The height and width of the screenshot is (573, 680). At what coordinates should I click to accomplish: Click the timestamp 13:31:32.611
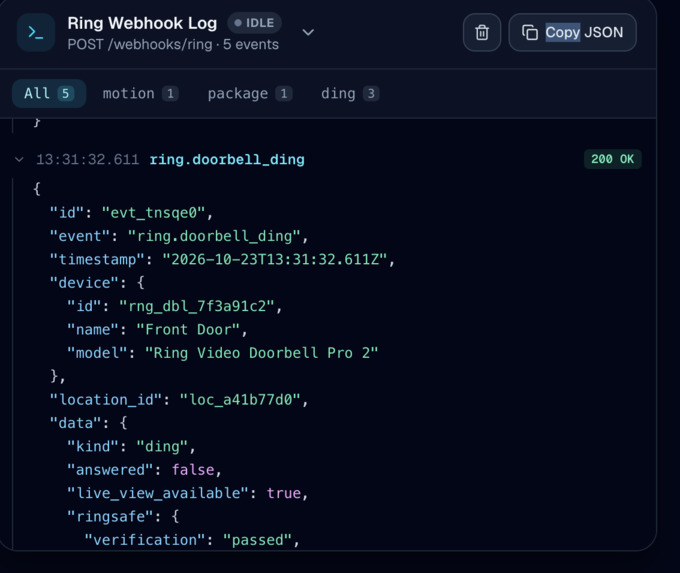87,160
